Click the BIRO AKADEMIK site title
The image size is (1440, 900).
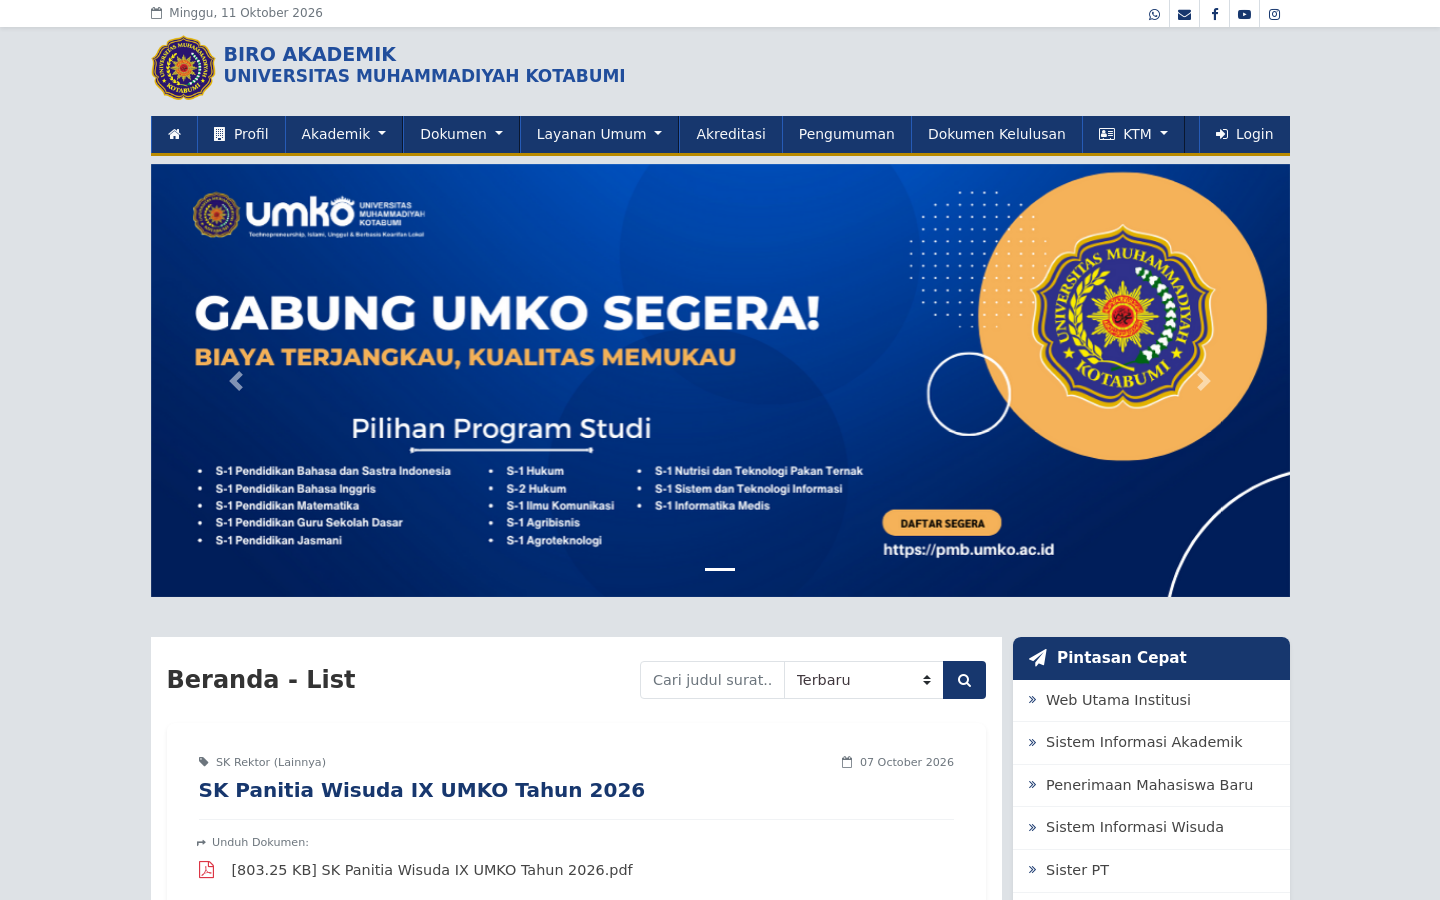coord(310,54)
